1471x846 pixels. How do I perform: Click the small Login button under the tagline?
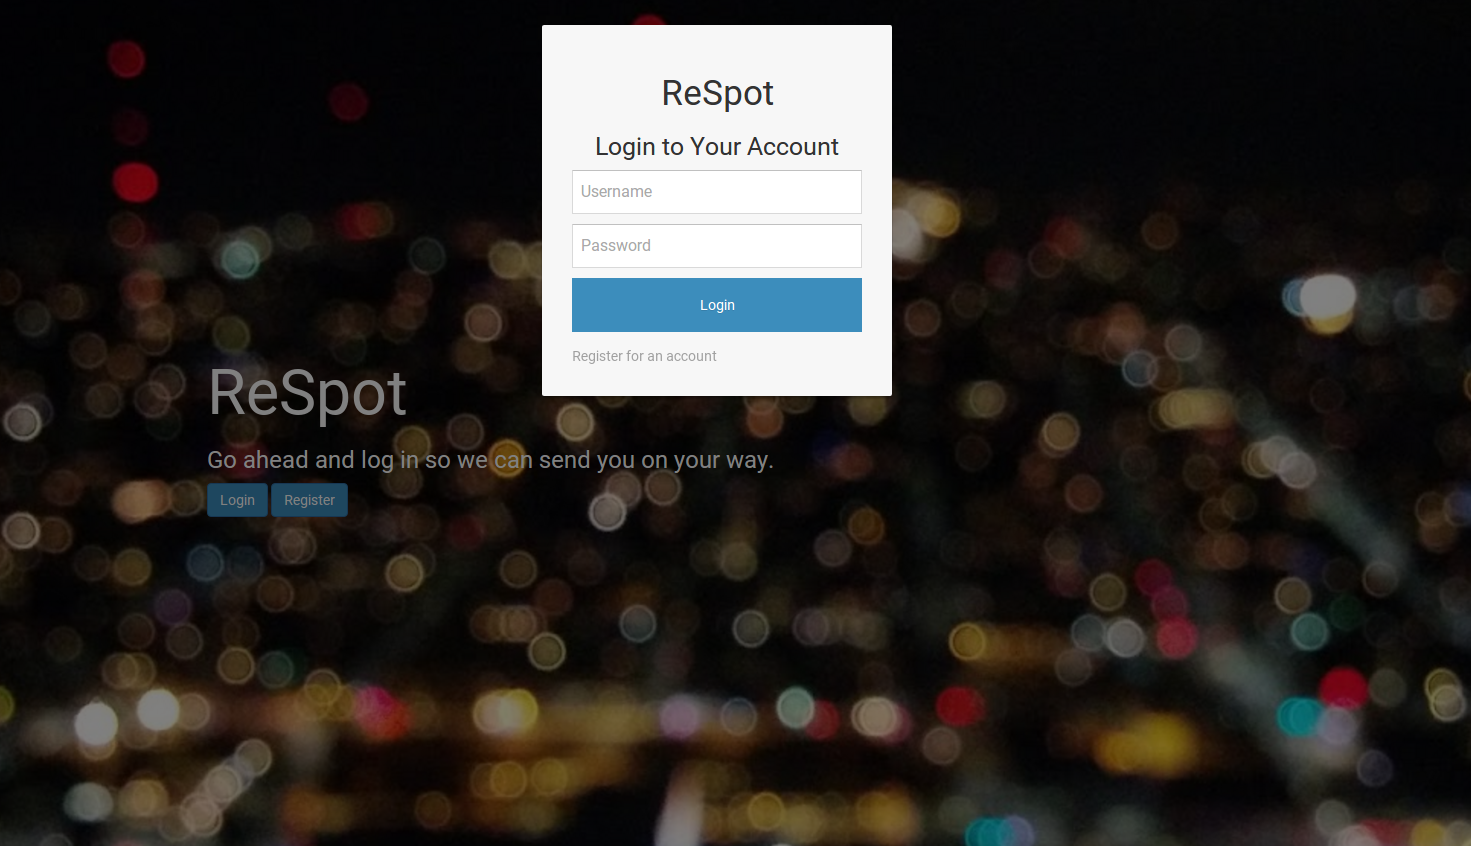click(x=237, y=500)
